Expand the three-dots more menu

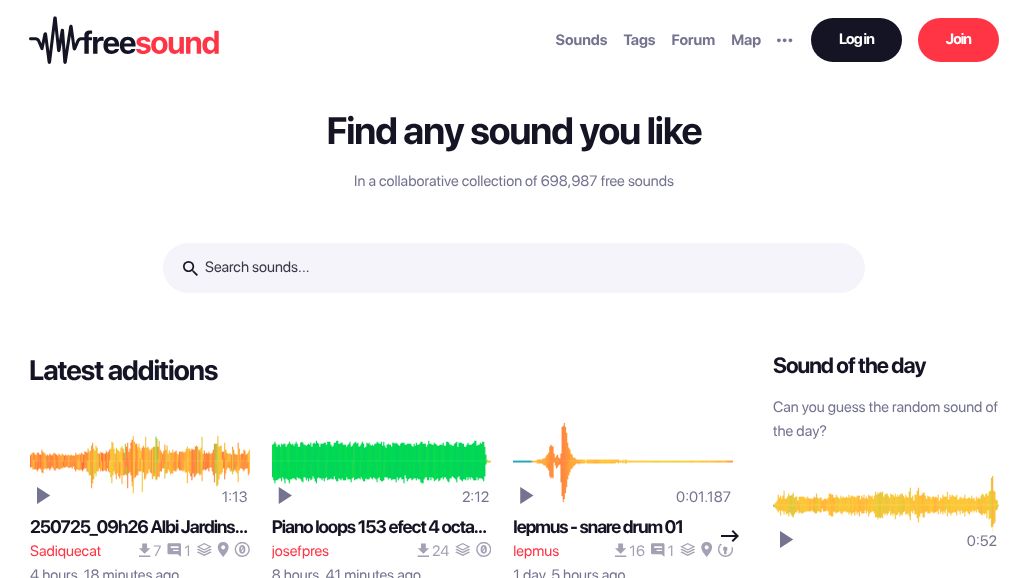(784, 40)
